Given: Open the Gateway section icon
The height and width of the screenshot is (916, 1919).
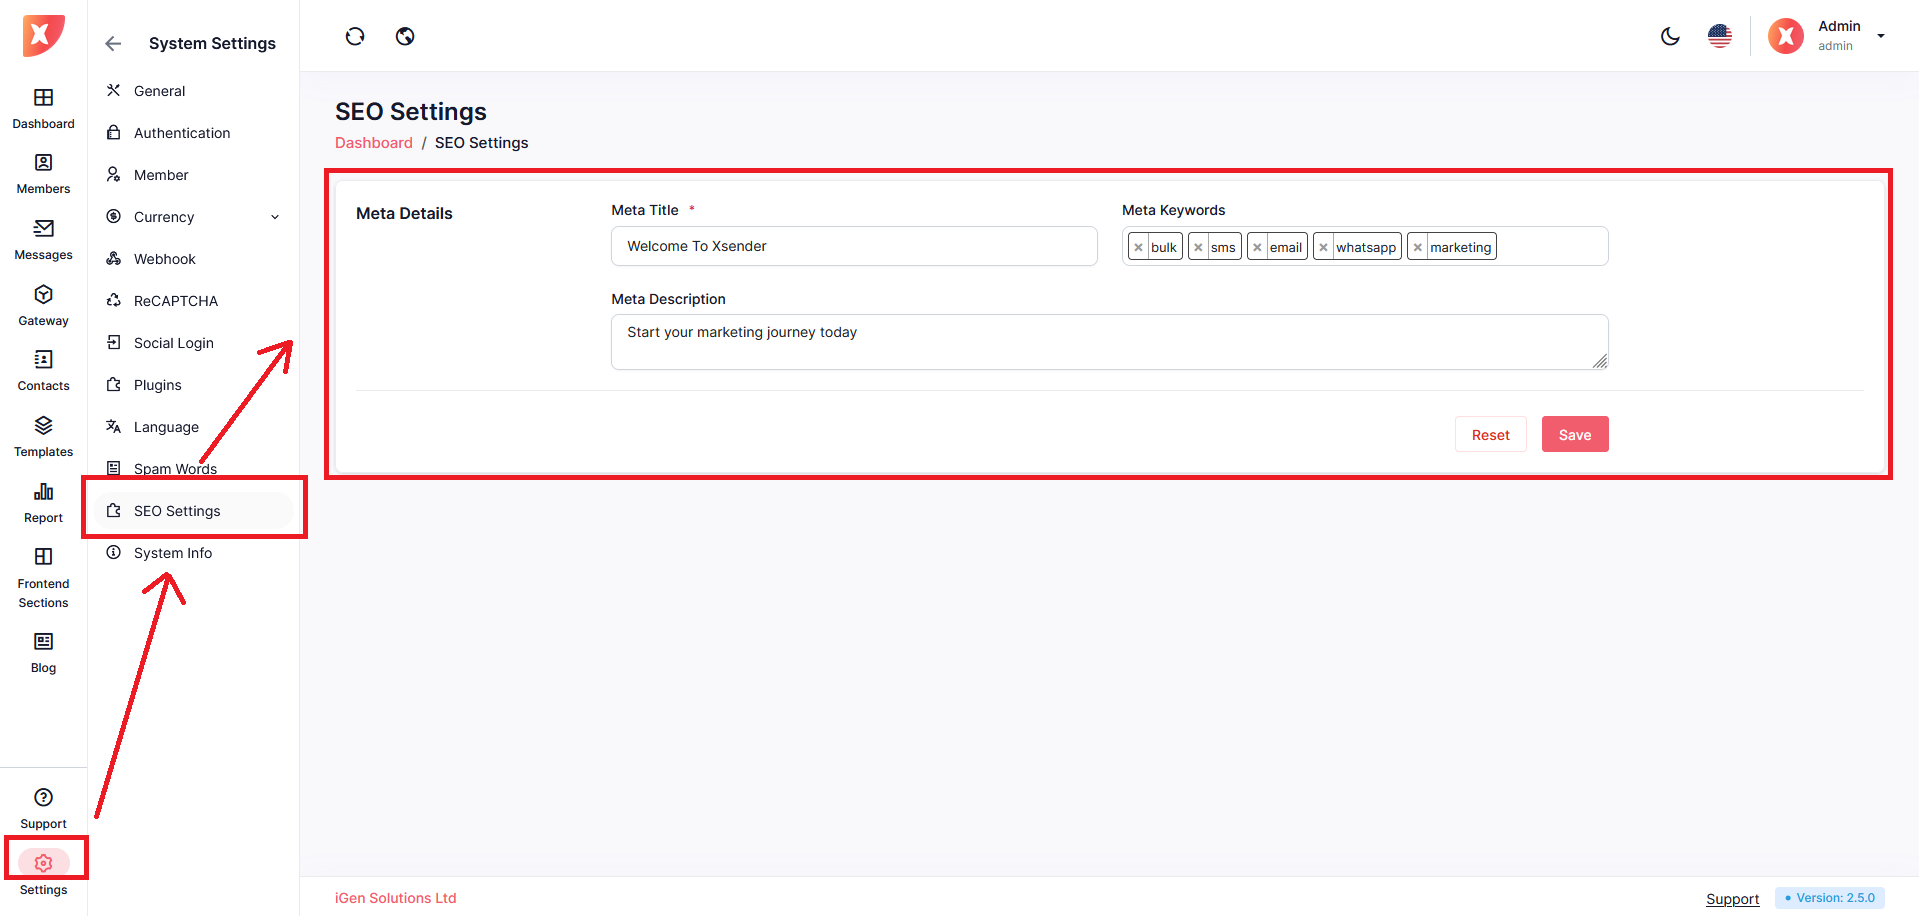Looking at the screenshot, I should coord(43,295).
